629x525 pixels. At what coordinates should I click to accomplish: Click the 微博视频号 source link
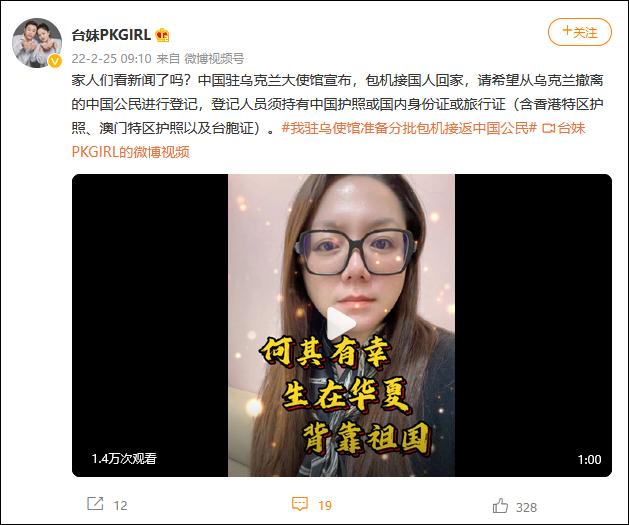pyautogui.click(x=214, y=59)
